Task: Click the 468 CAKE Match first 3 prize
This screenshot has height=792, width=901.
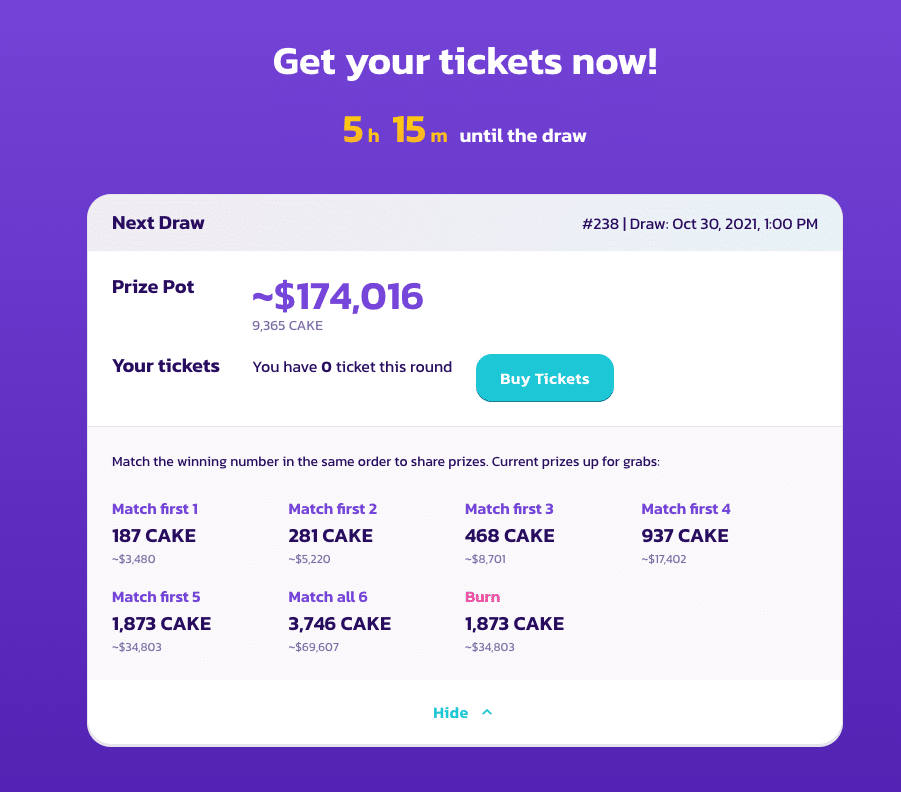Action: (x=509, y=536)
